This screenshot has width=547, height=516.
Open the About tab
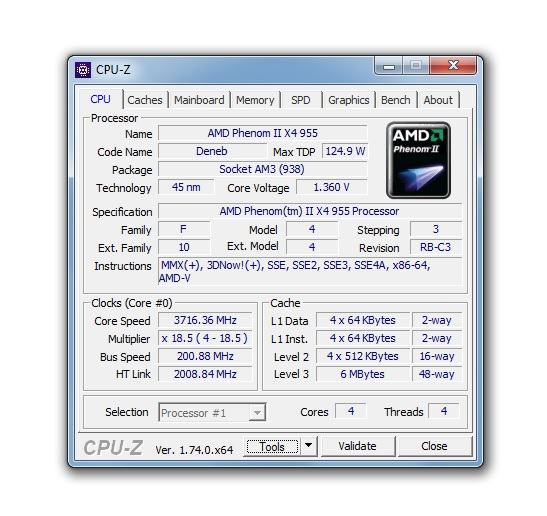pyautogui.click(x=438, y=100)
